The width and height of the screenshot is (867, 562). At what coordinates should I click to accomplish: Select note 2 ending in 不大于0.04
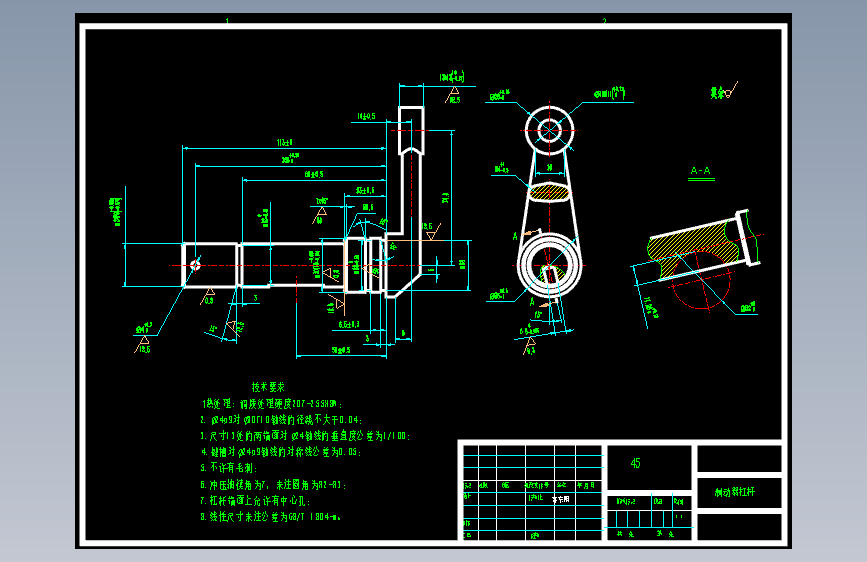(281, 420)
